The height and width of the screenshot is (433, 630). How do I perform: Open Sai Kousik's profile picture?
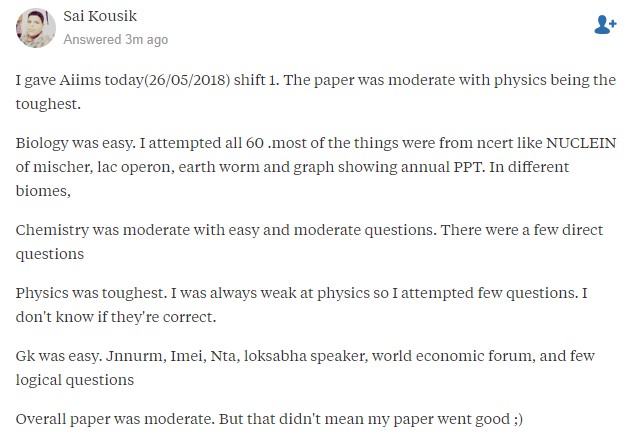[x=36, y=28]
